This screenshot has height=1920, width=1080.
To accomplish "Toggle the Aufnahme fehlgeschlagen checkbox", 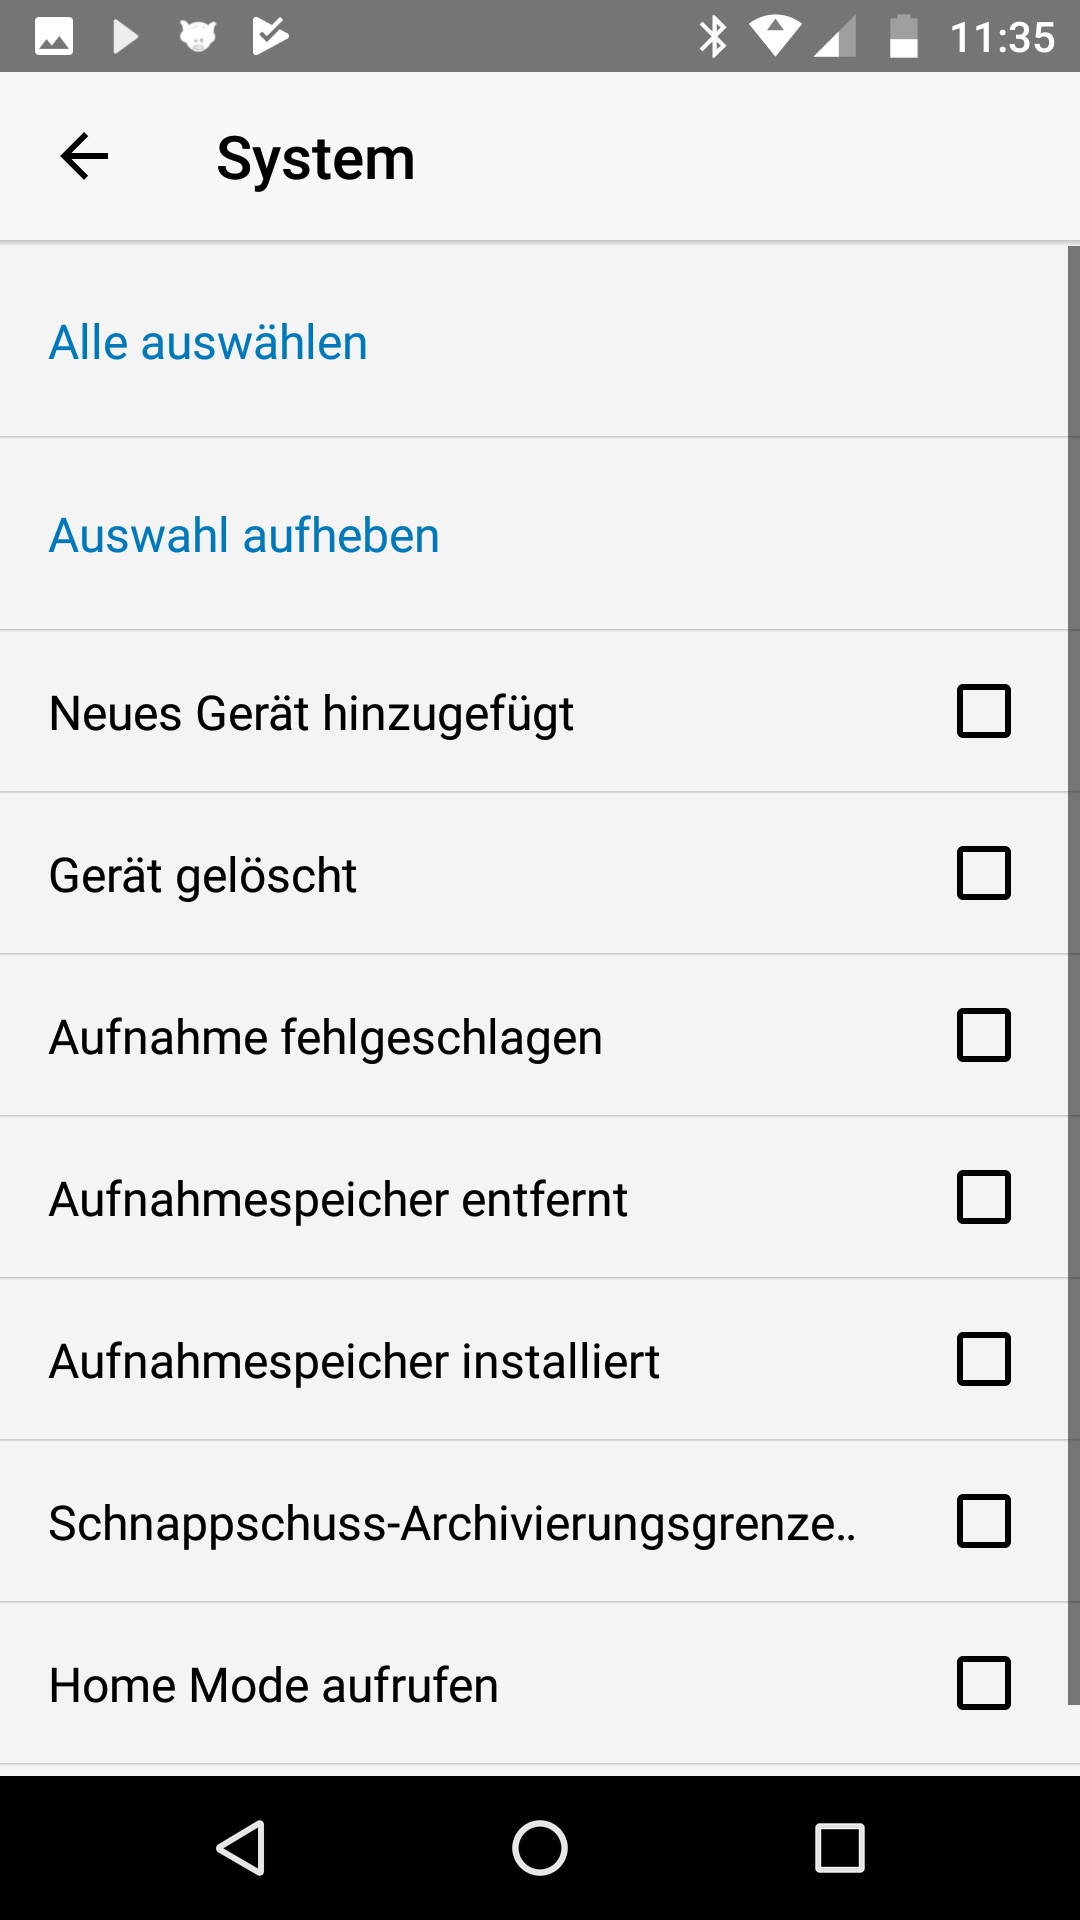I will click(984, 1035).
